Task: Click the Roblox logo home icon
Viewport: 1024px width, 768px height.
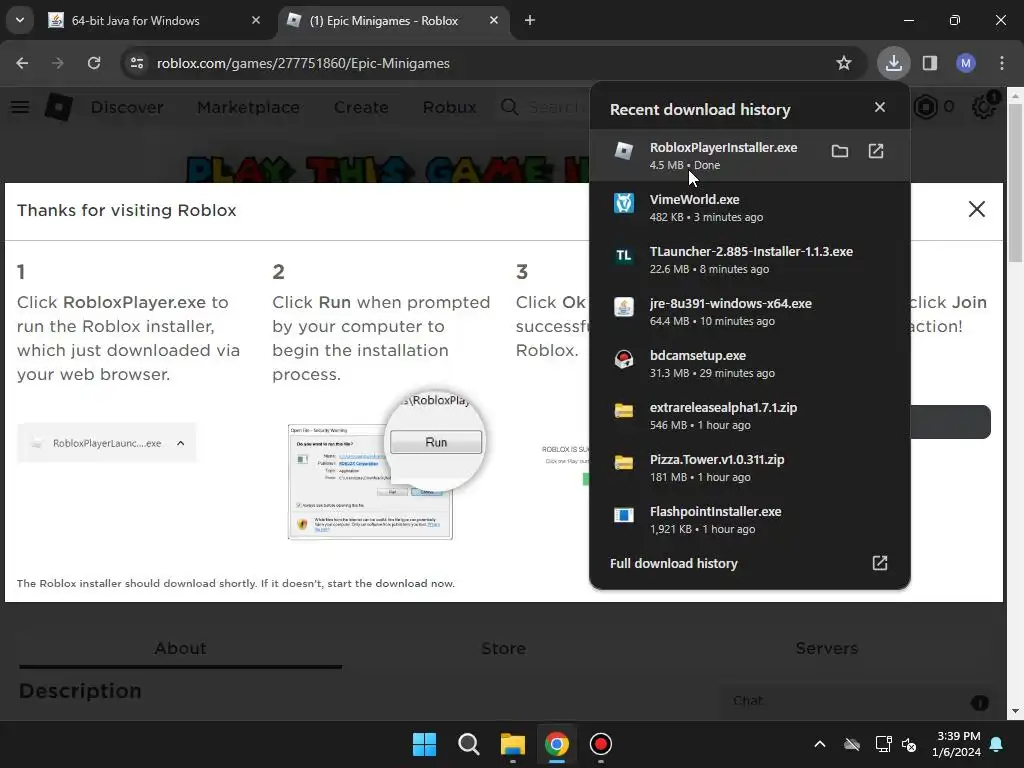Action: point(58,106)
